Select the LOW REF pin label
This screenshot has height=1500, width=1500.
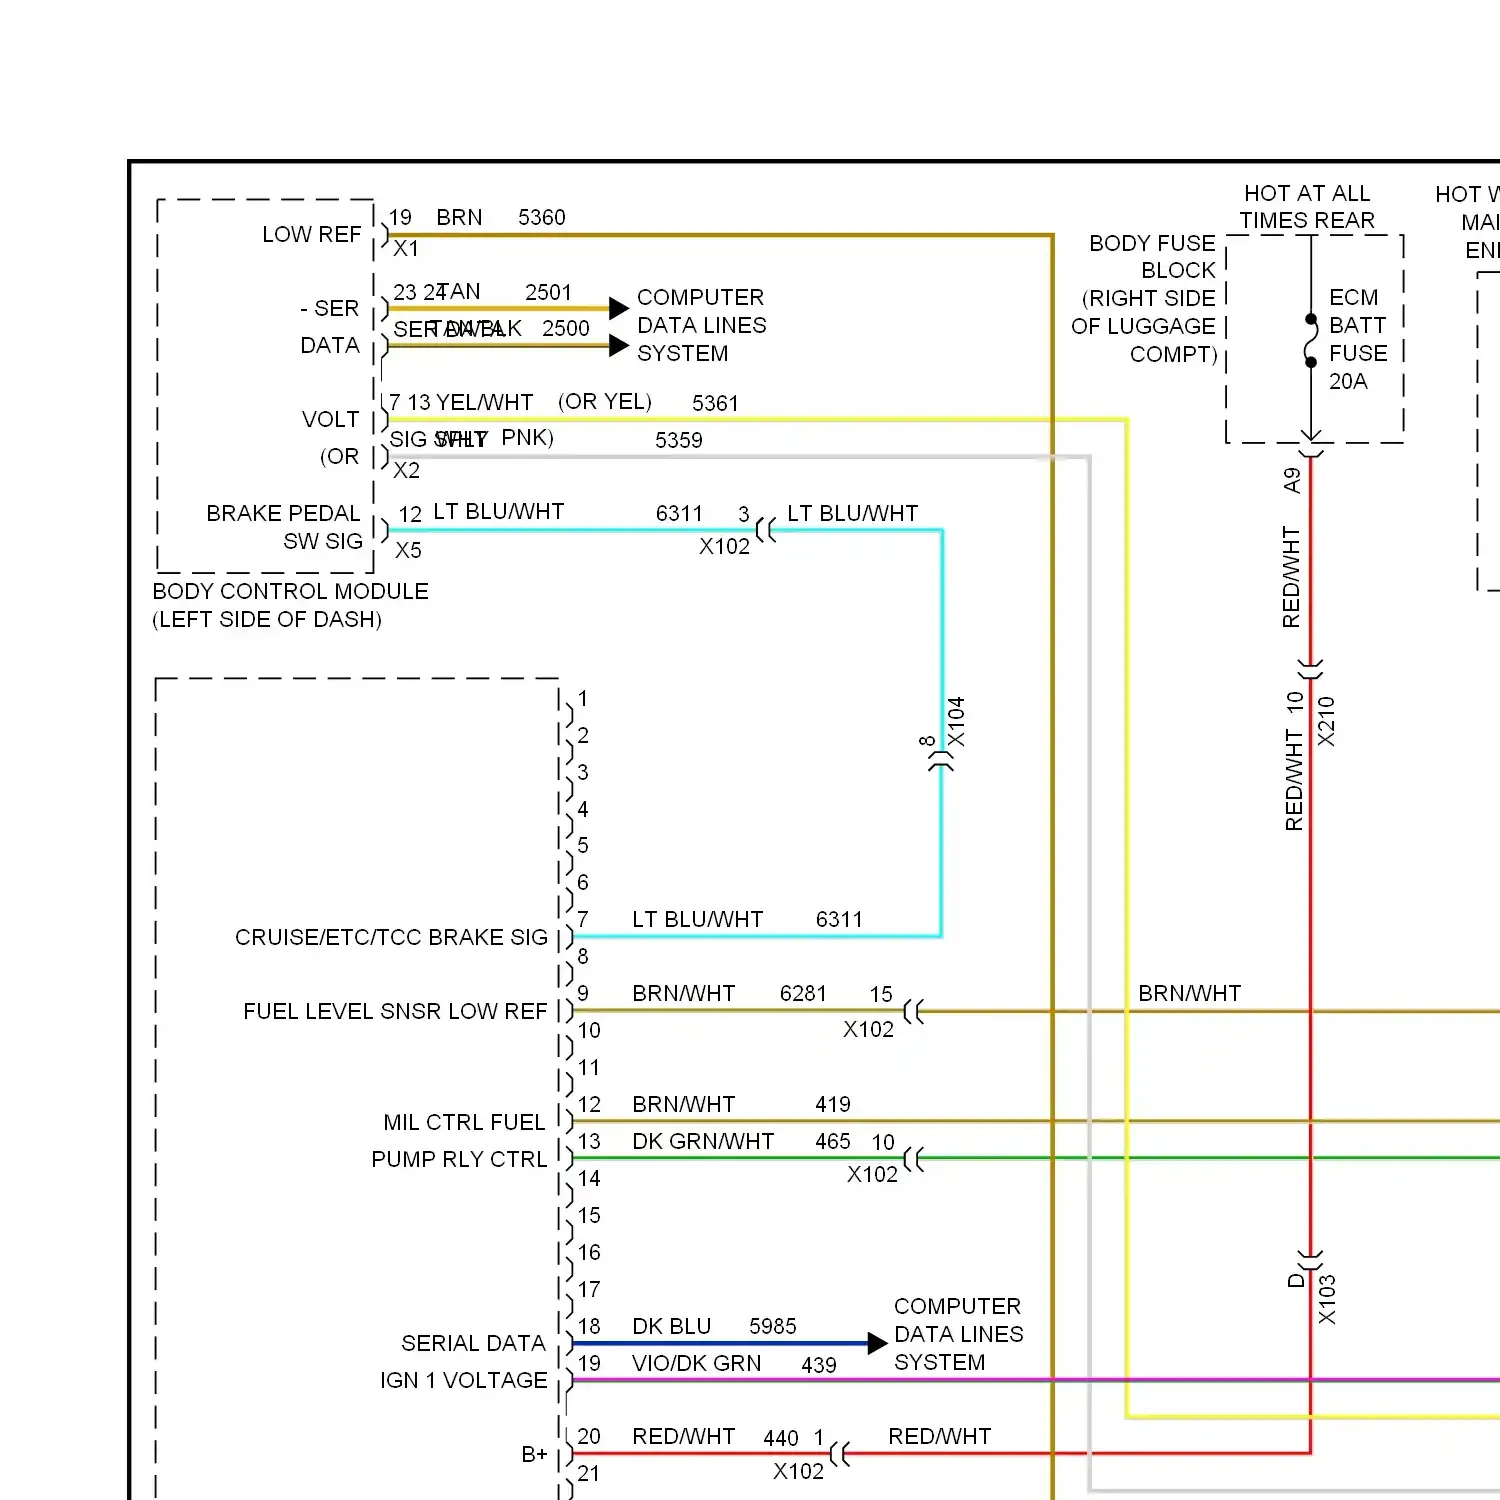311,234
